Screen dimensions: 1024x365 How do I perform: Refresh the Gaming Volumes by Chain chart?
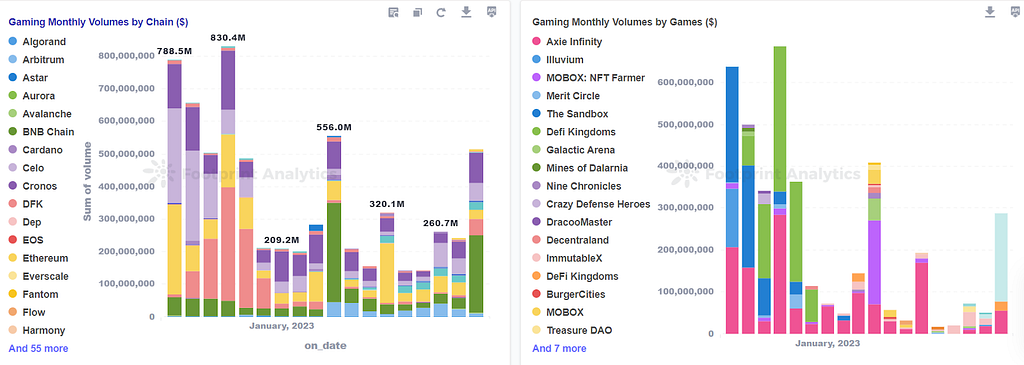[x=441, y=12]
